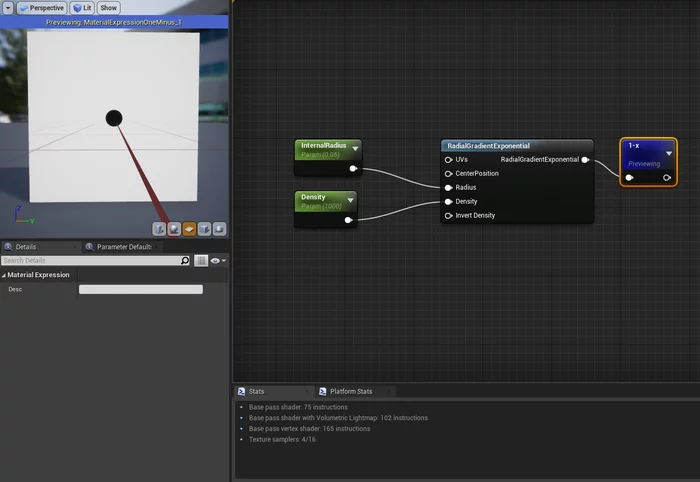700x482 pixels.
Task: Click the Invert Density input pin
Action: point(449,216)
